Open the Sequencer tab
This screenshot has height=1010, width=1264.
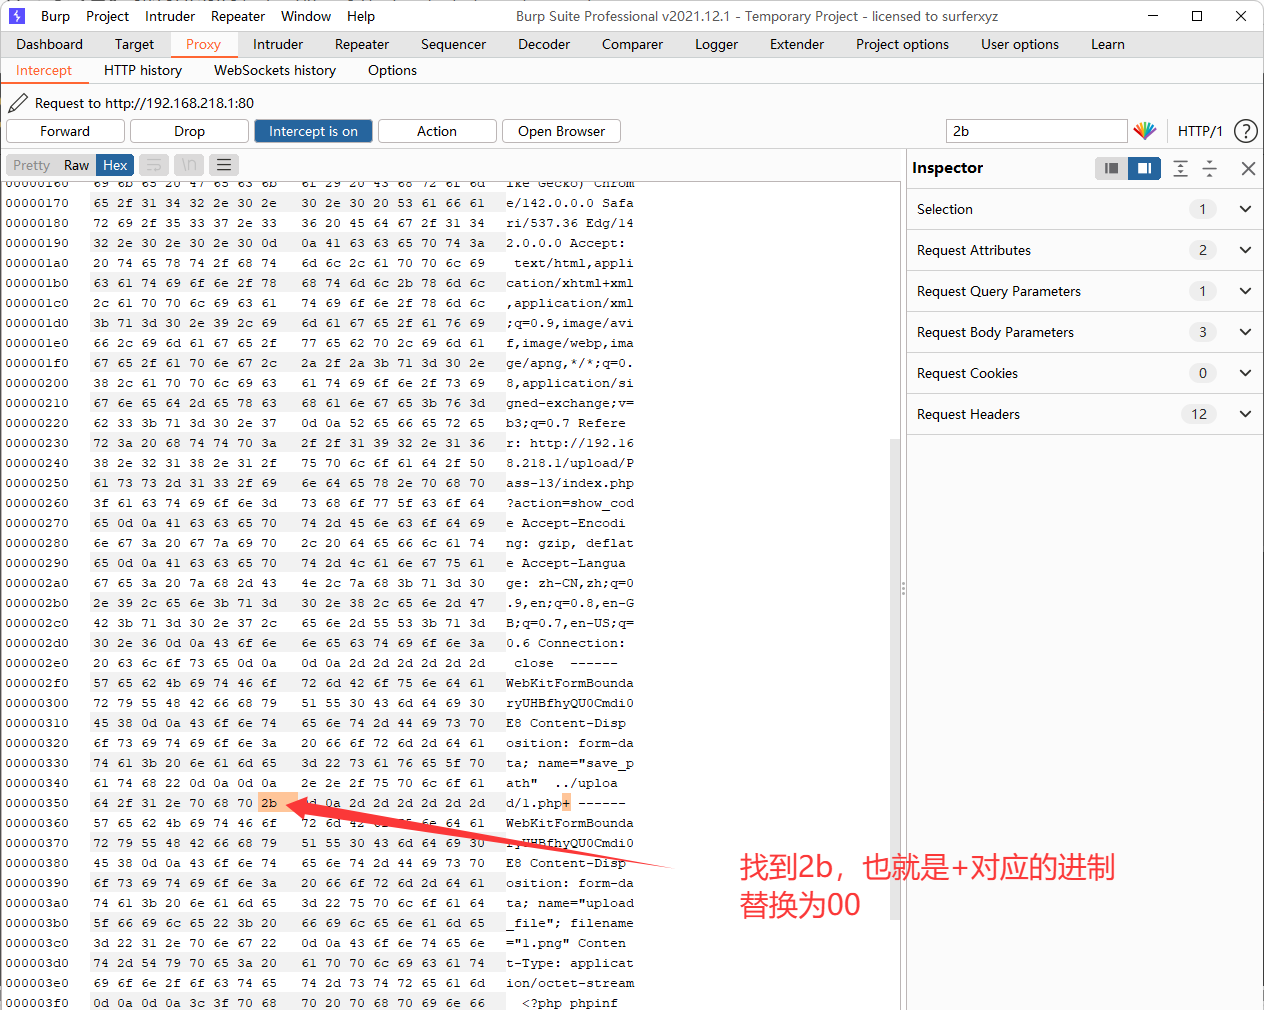click(x=453, y=44)
